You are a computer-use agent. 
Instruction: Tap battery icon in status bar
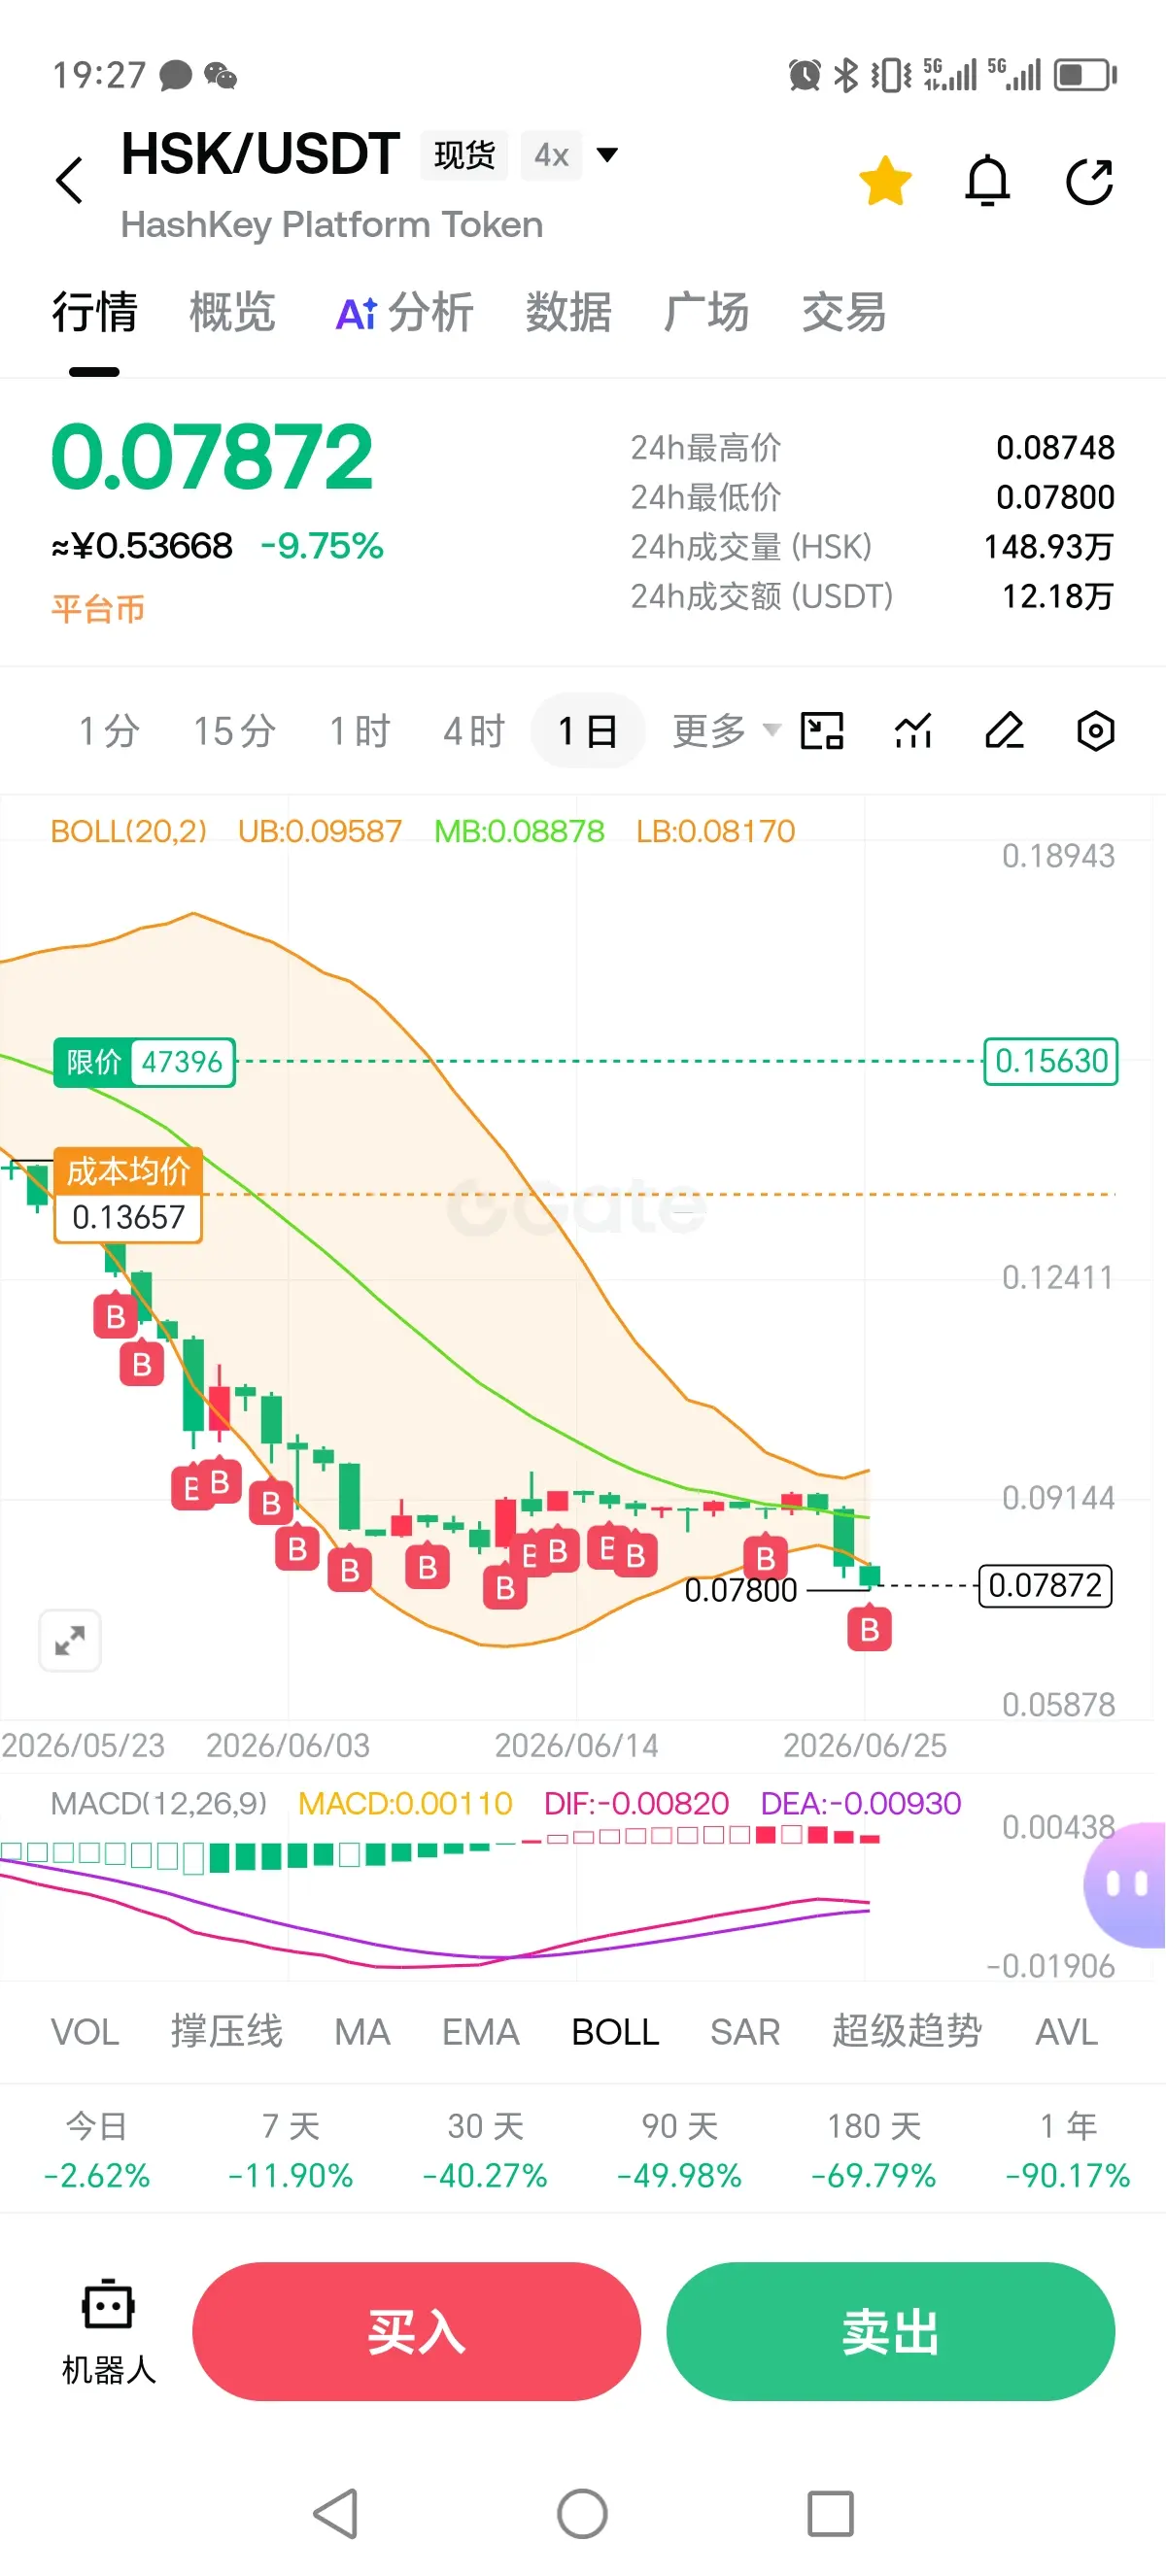pyautogui.click(x=1085, y=75)
